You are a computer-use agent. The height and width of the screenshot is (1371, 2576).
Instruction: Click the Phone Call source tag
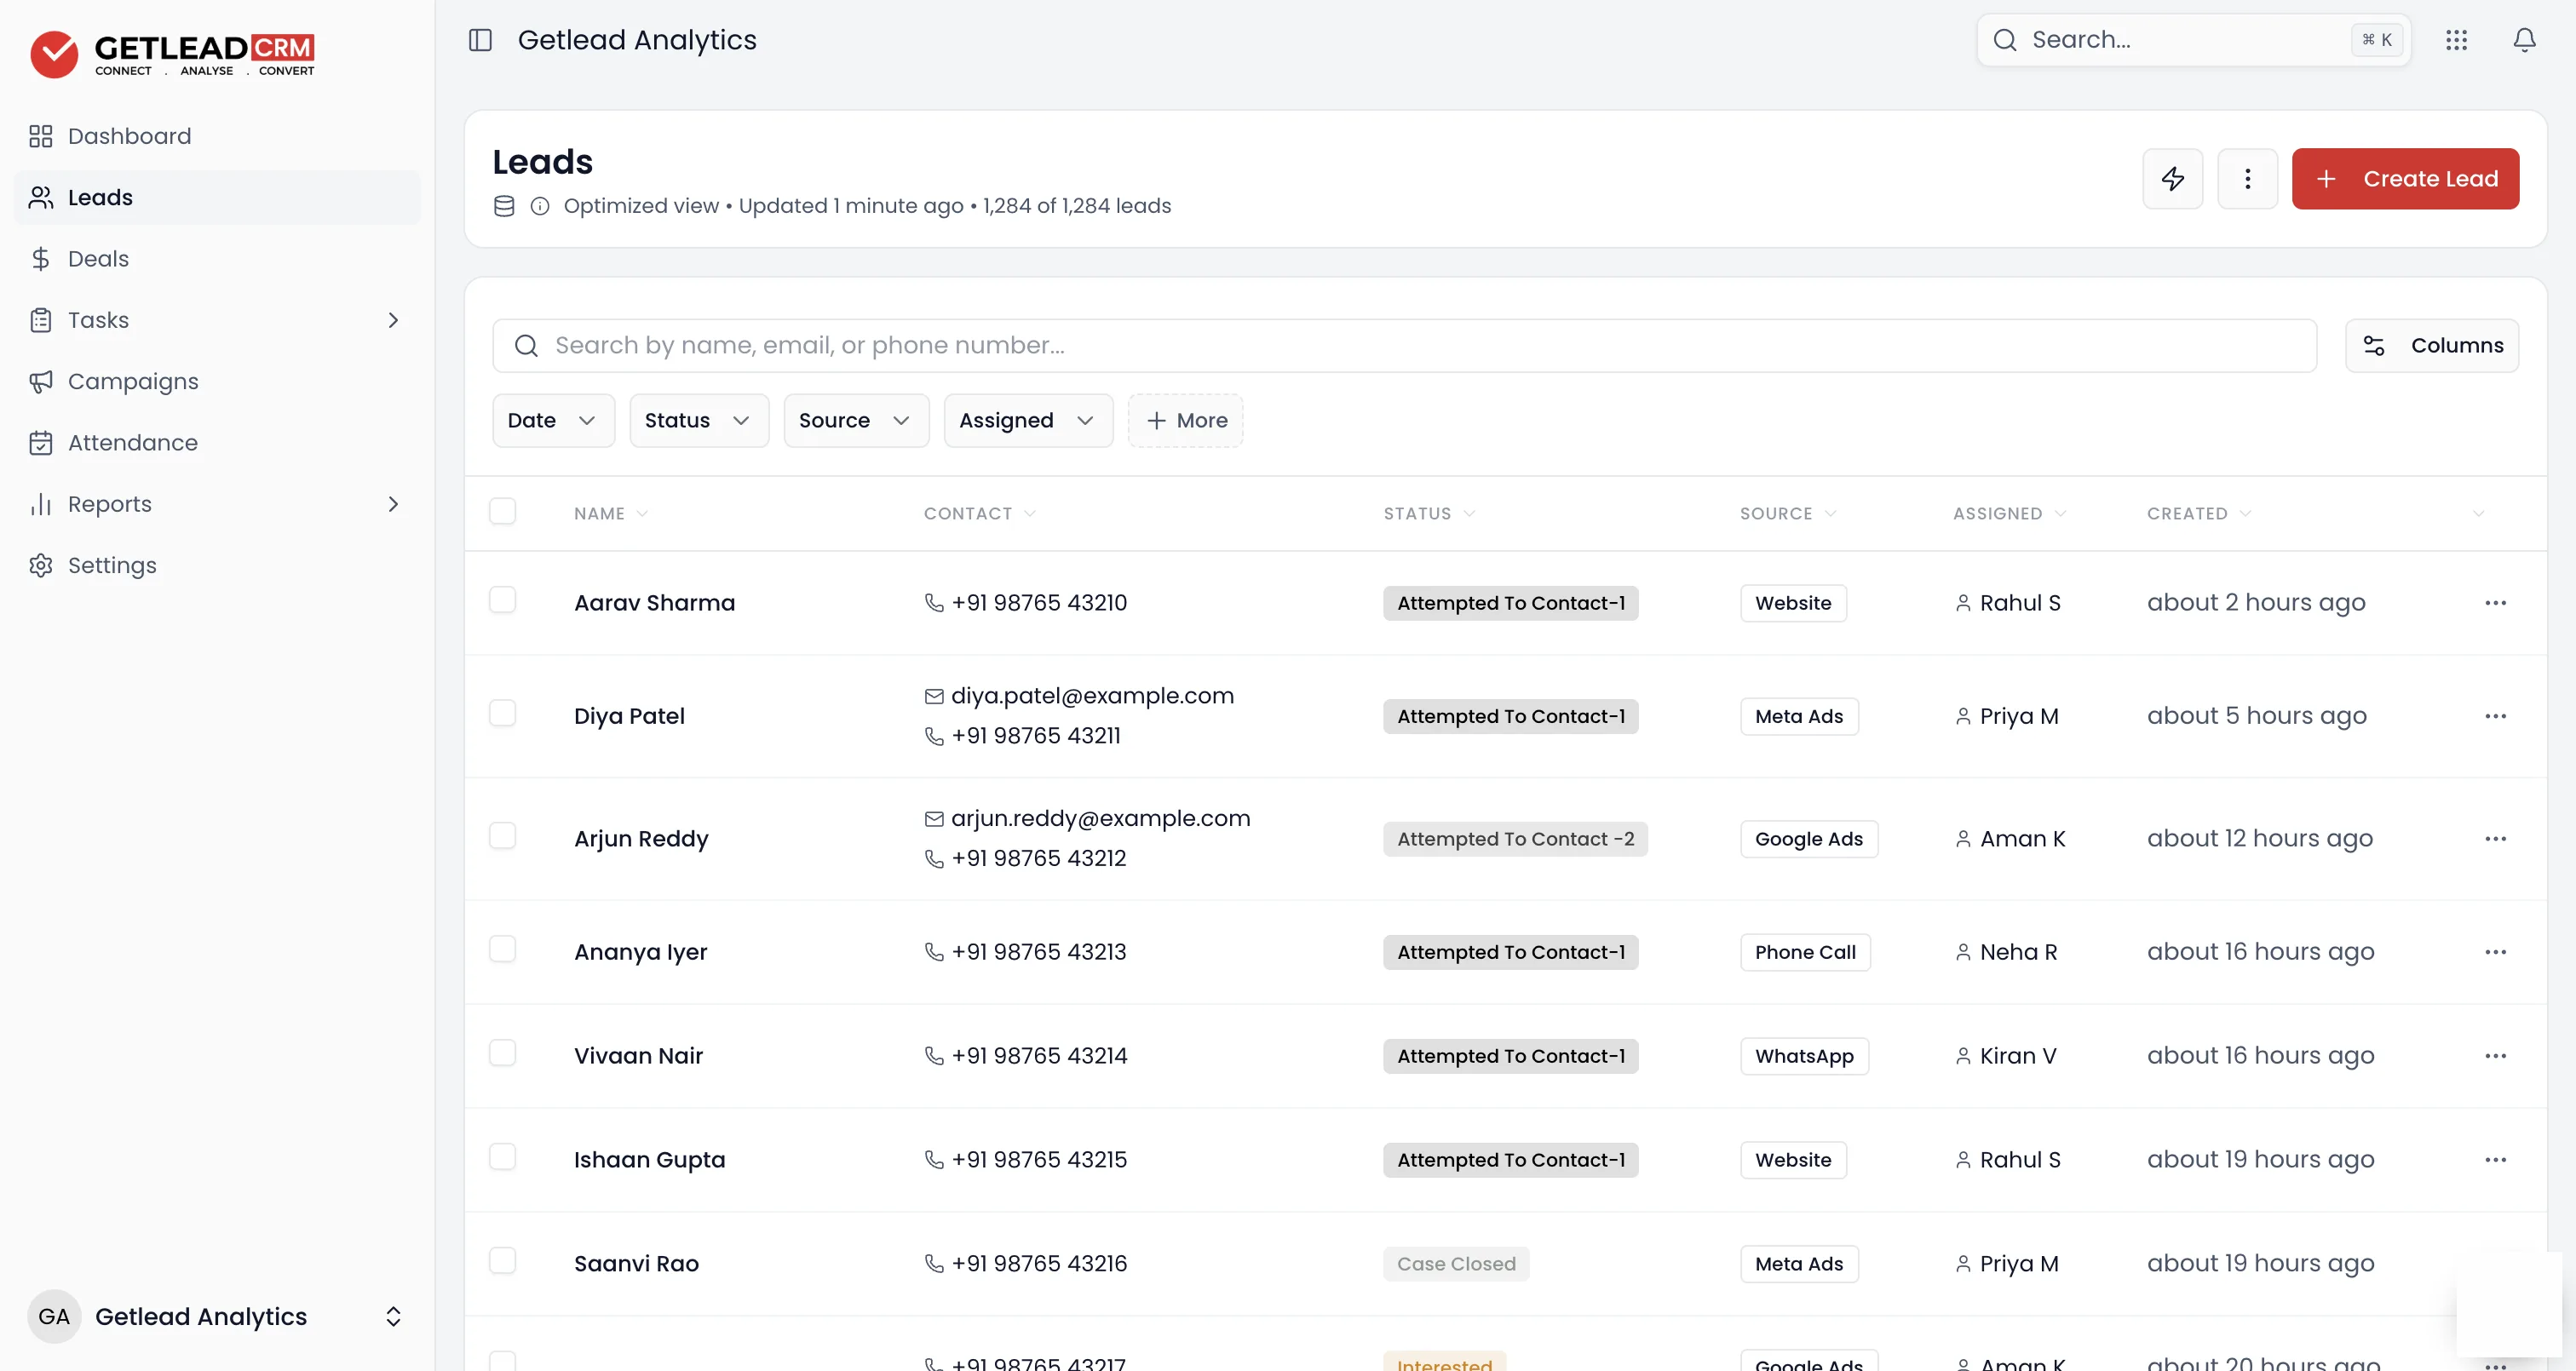pyautogui.click(x=1805, y=952)
